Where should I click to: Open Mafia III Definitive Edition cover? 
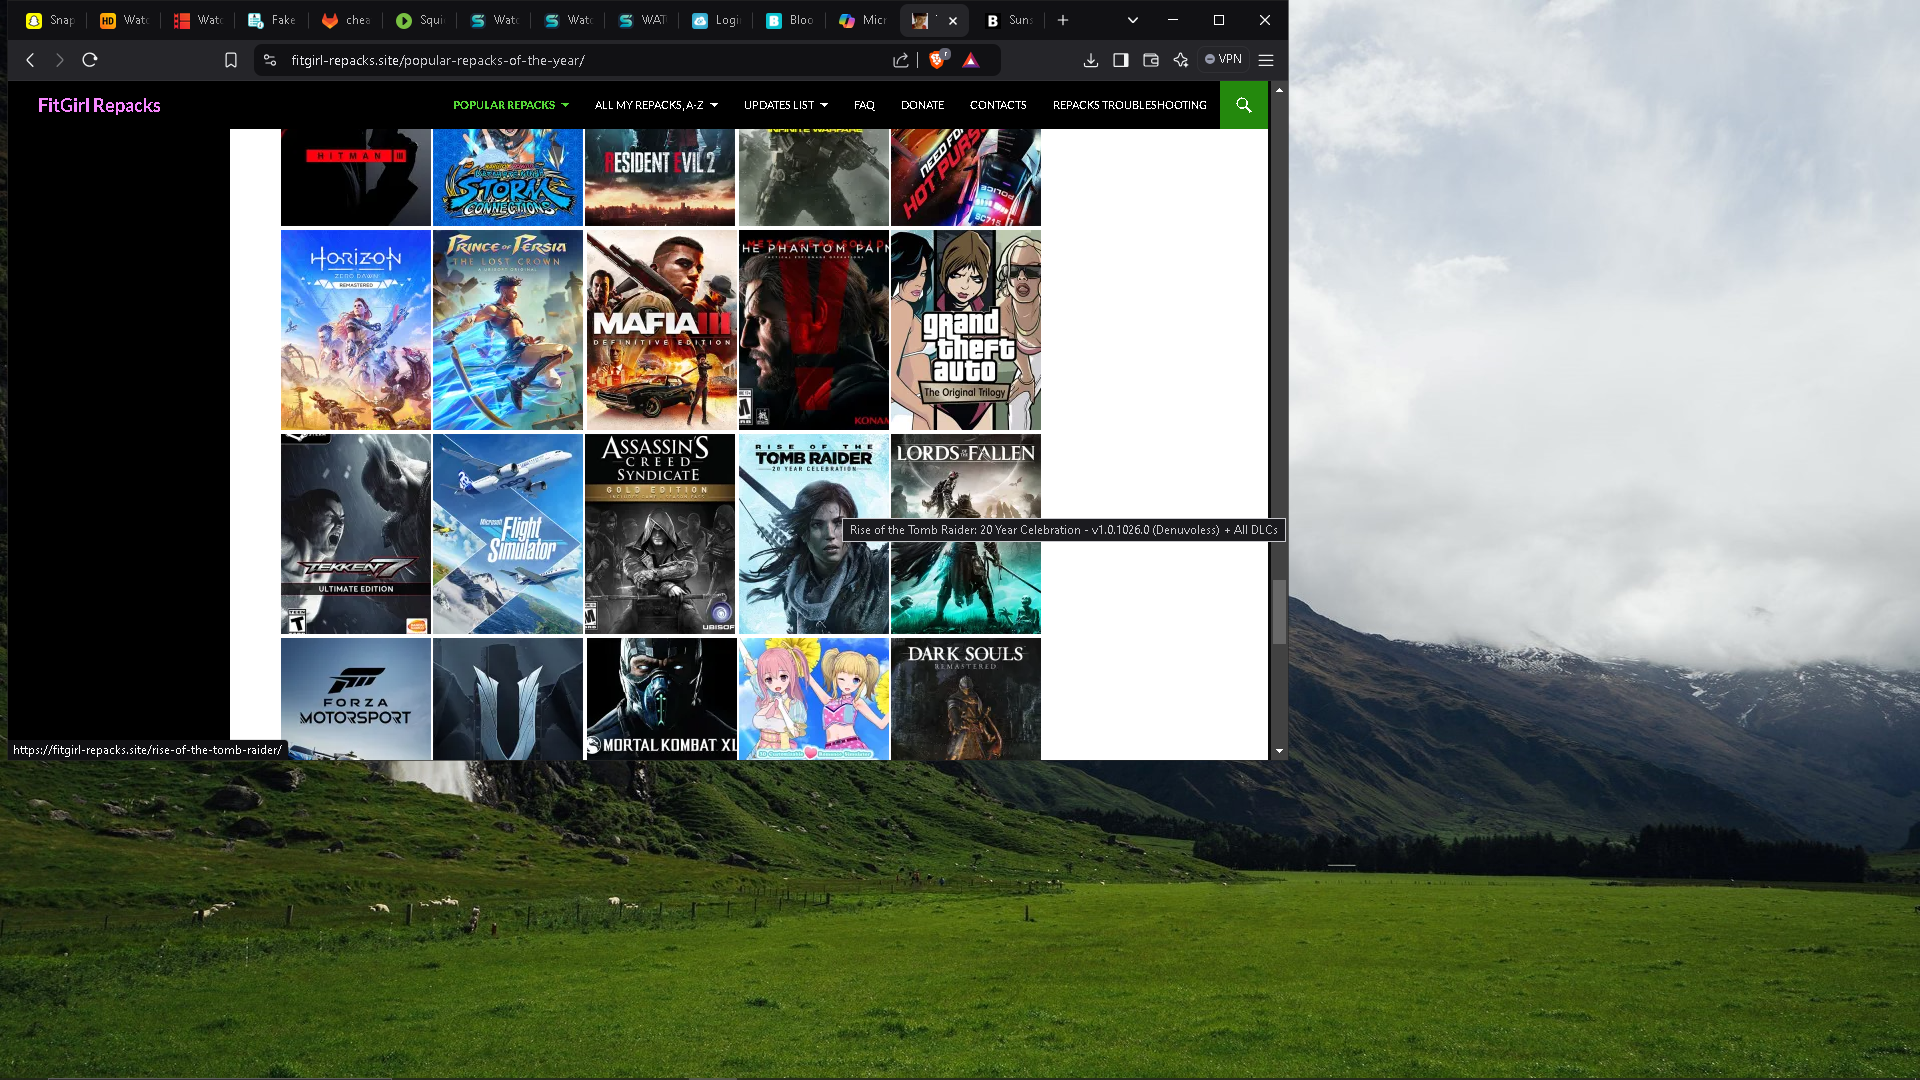tap(660, 330)
